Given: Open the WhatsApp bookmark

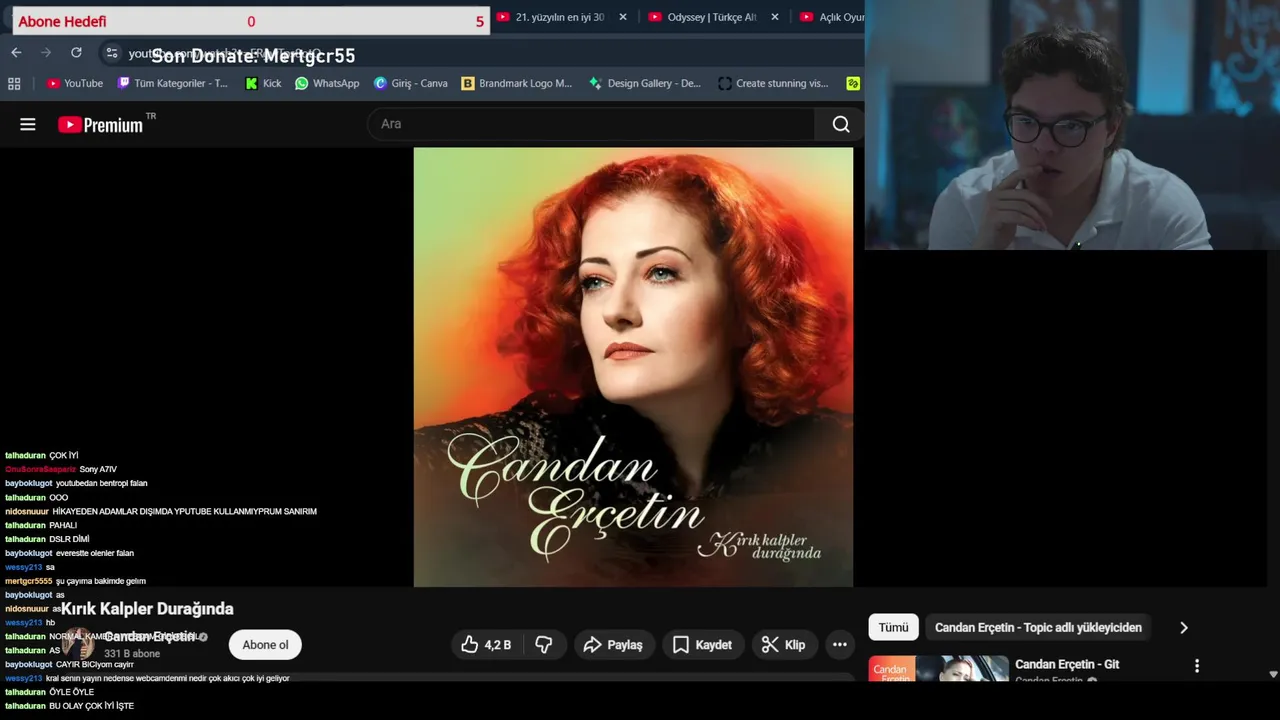Looking at the screenshot, I should (x=327, y=83).
